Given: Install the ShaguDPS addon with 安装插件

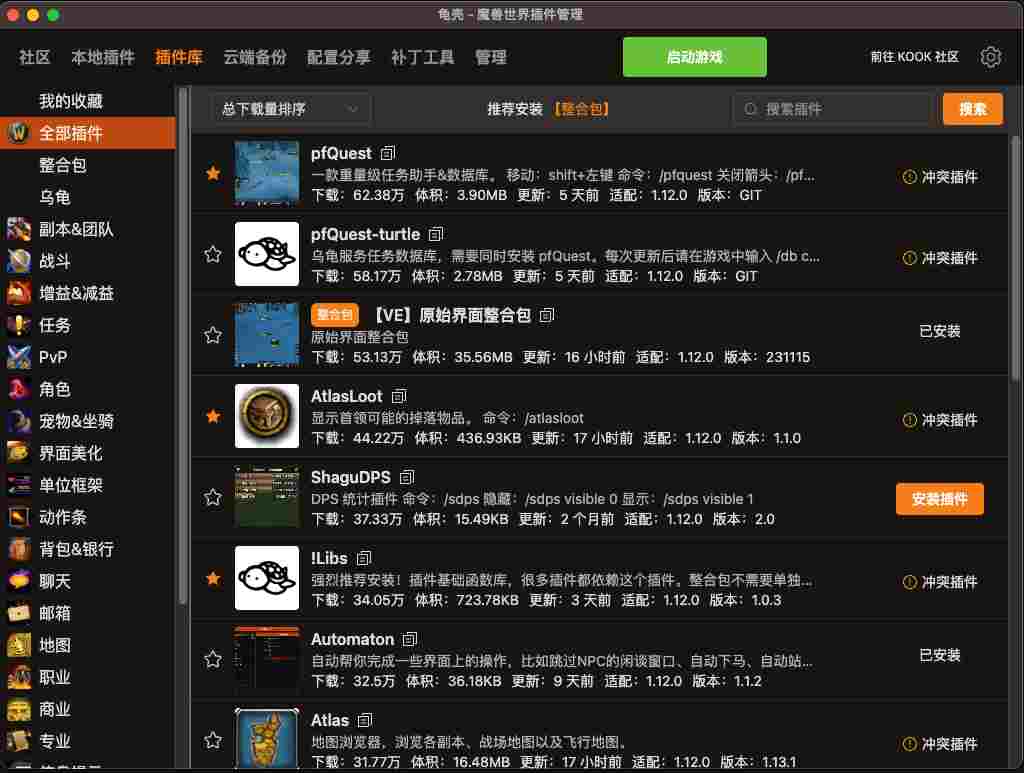Looking at the screenshot, I should [939, 499].
